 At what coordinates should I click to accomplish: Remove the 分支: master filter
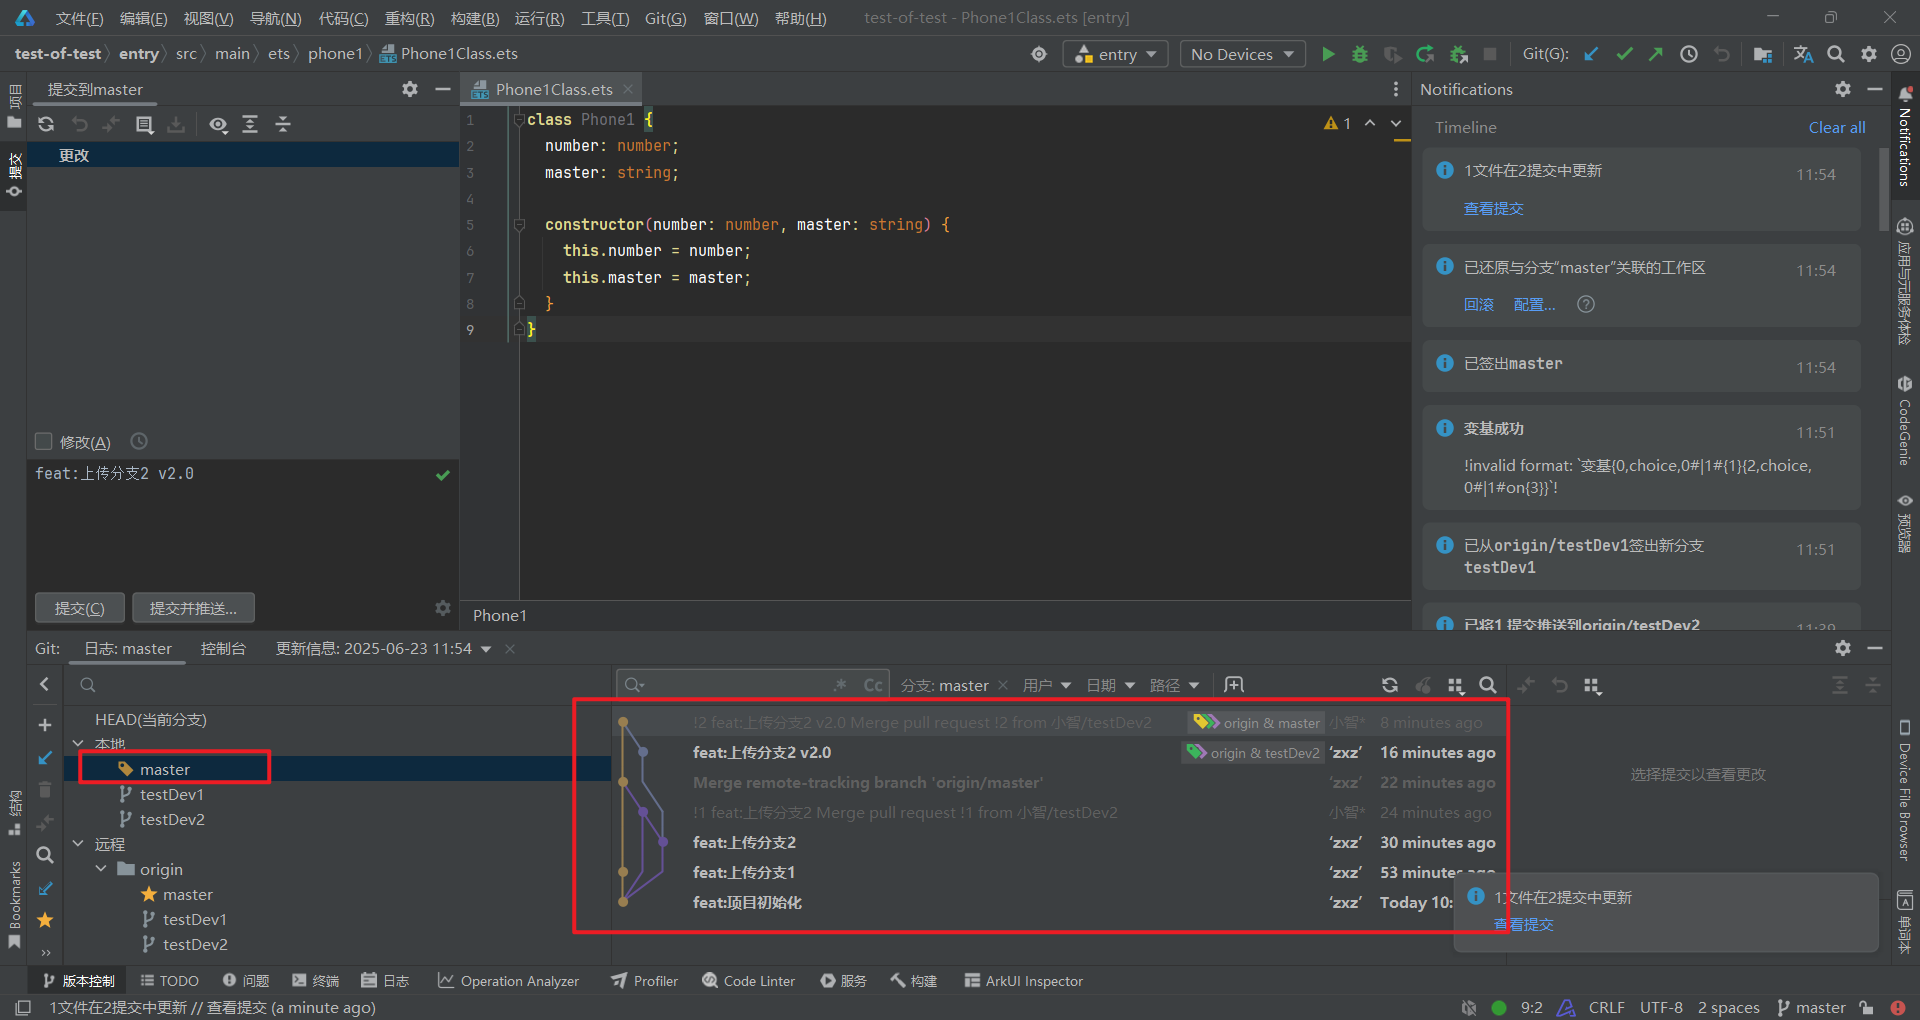(x=1003, y=685)
